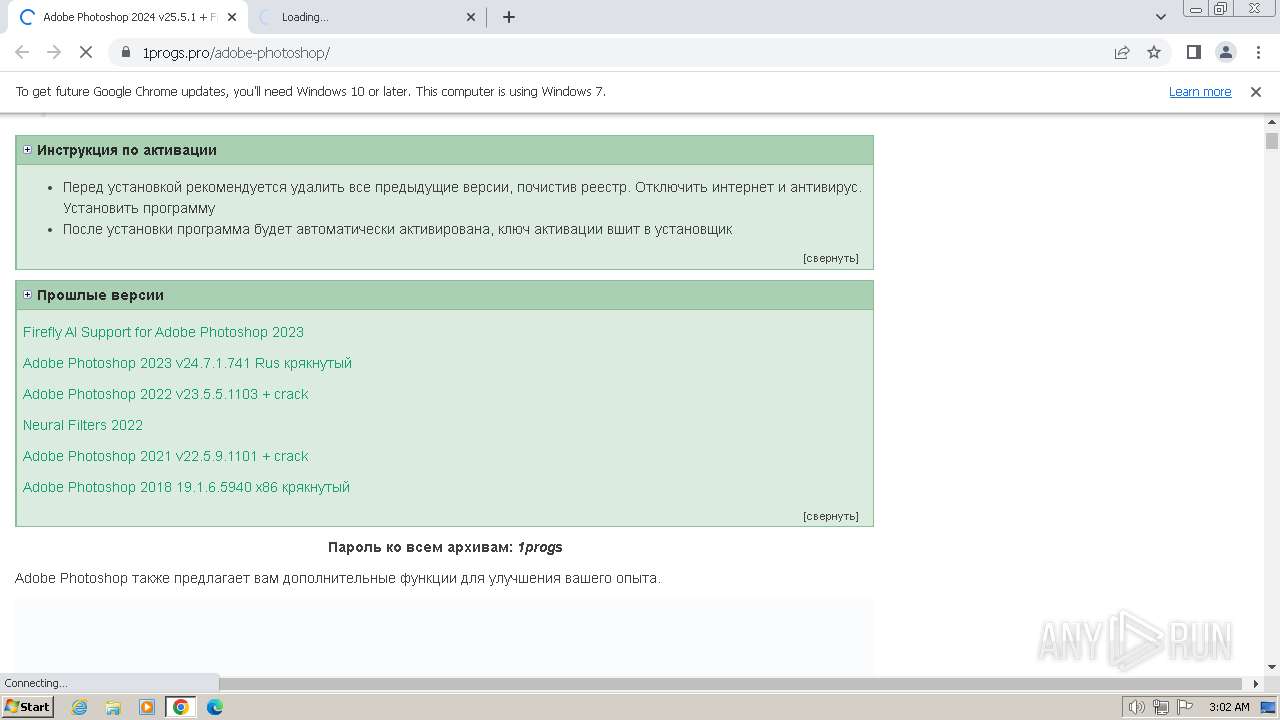Close the Loading... tab

pyautogui.click(x=472, y=17)
